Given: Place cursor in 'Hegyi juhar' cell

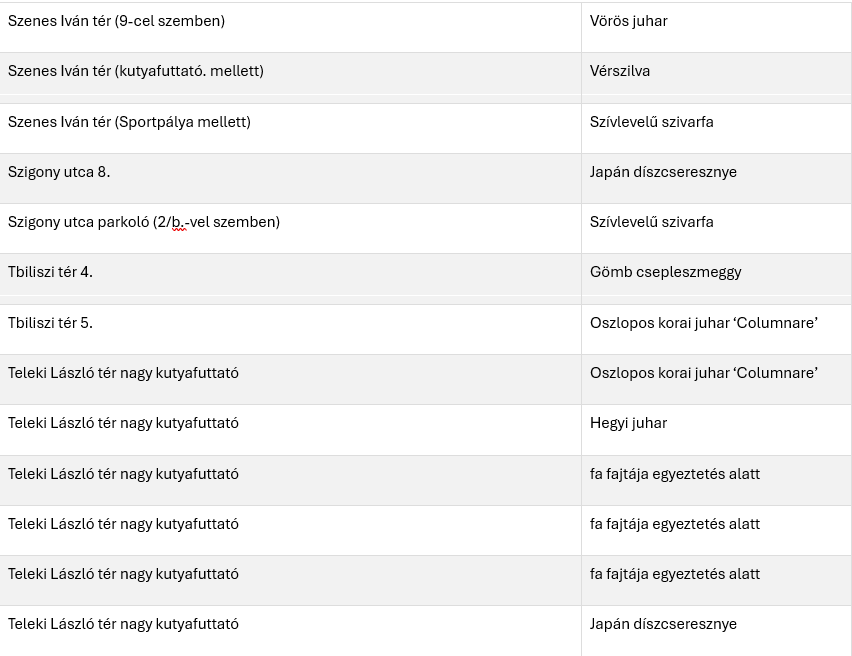Looking at the screenshot, I should (628, 423).
